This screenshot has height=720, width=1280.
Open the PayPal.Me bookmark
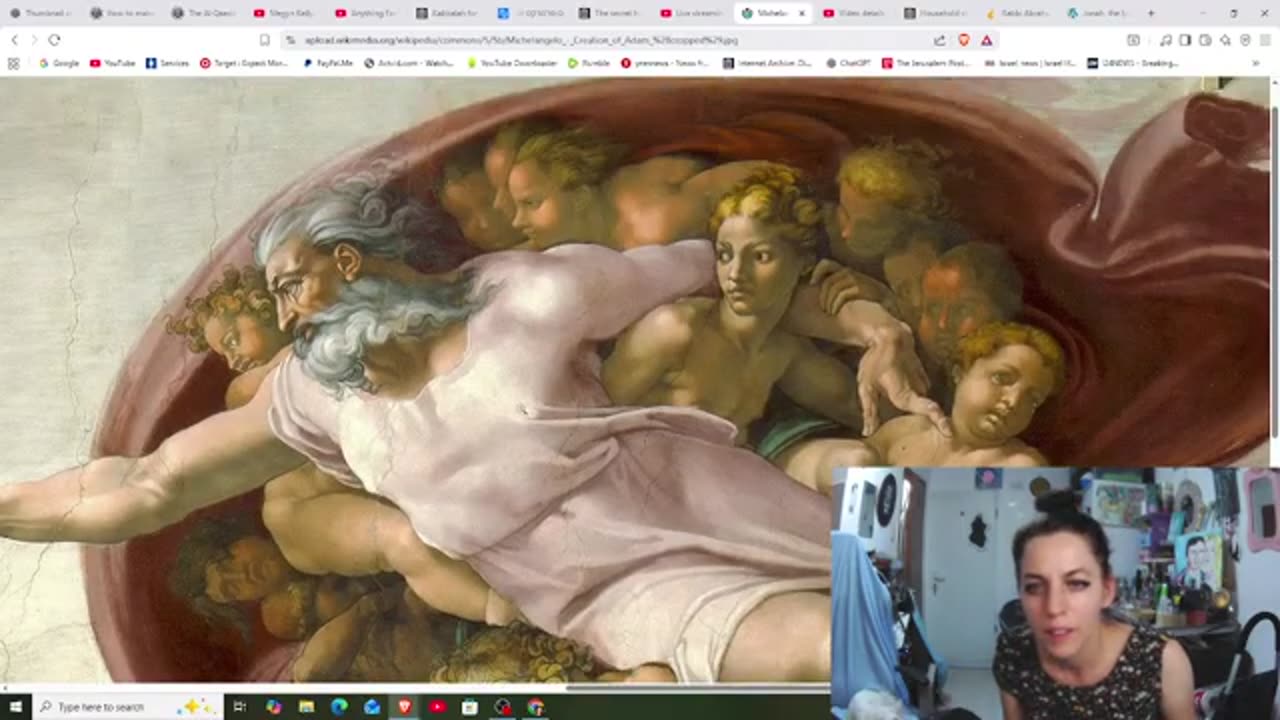(328, 63)
